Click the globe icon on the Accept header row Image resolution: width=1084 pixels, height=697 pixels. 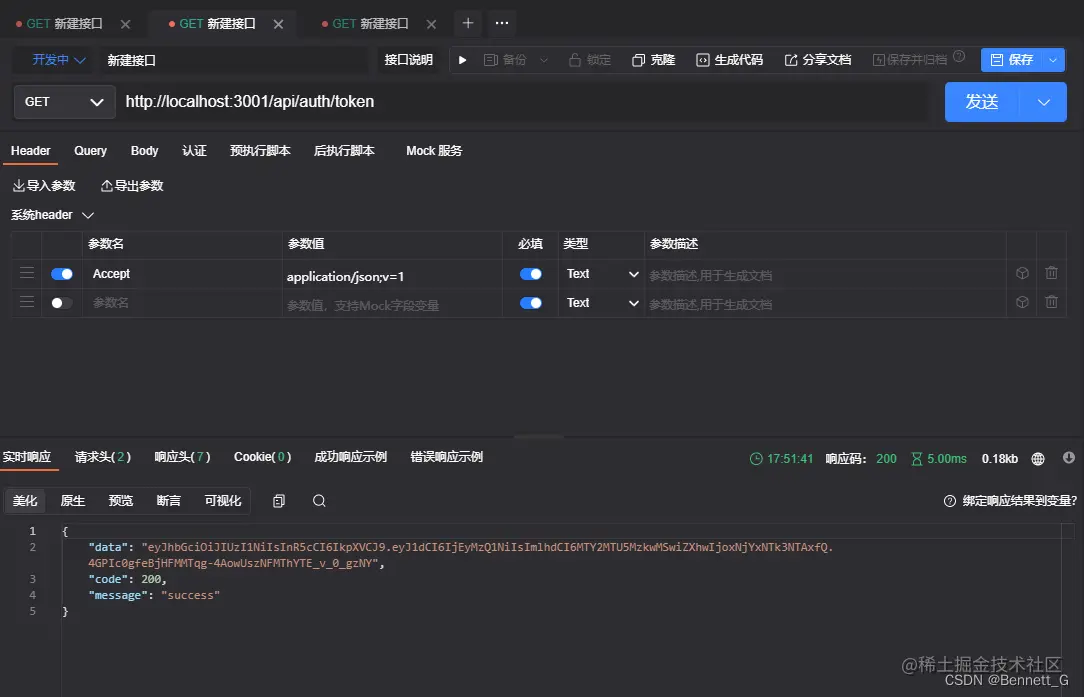point(1020,272)
